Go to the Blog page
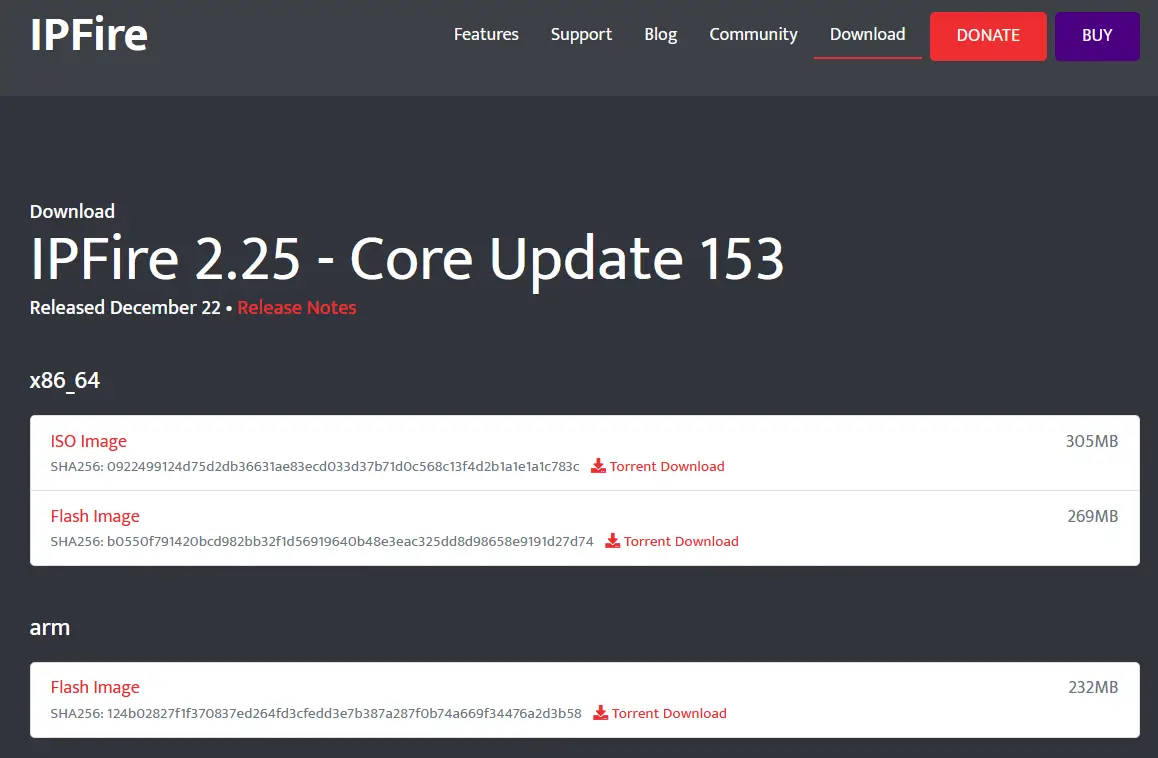Screen dimensions: 1158x758 [660, 35]
